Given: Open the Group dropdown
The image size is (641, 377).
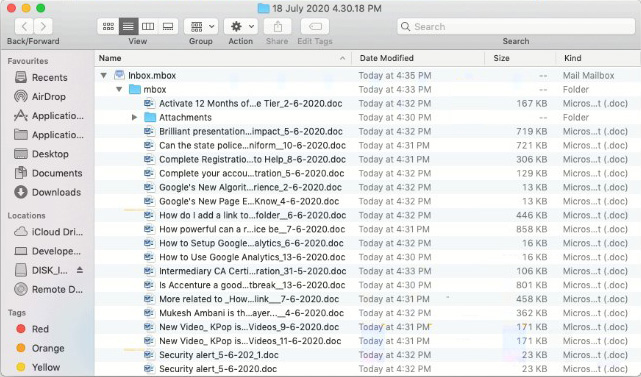Looking at the screenshot, I should click(x=201, y=27).
